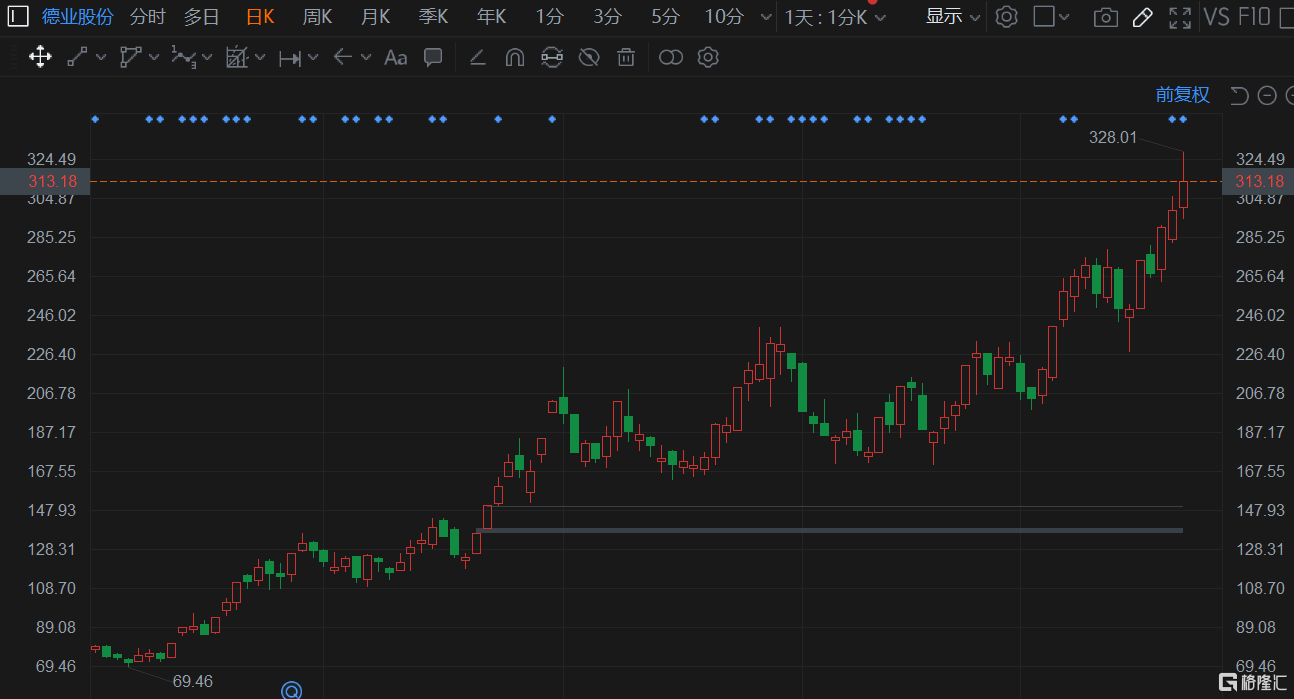This screenshot has width=1294, height=699.
Task: Select the comment bubble note tool
Action: click(x=433, y=57)
